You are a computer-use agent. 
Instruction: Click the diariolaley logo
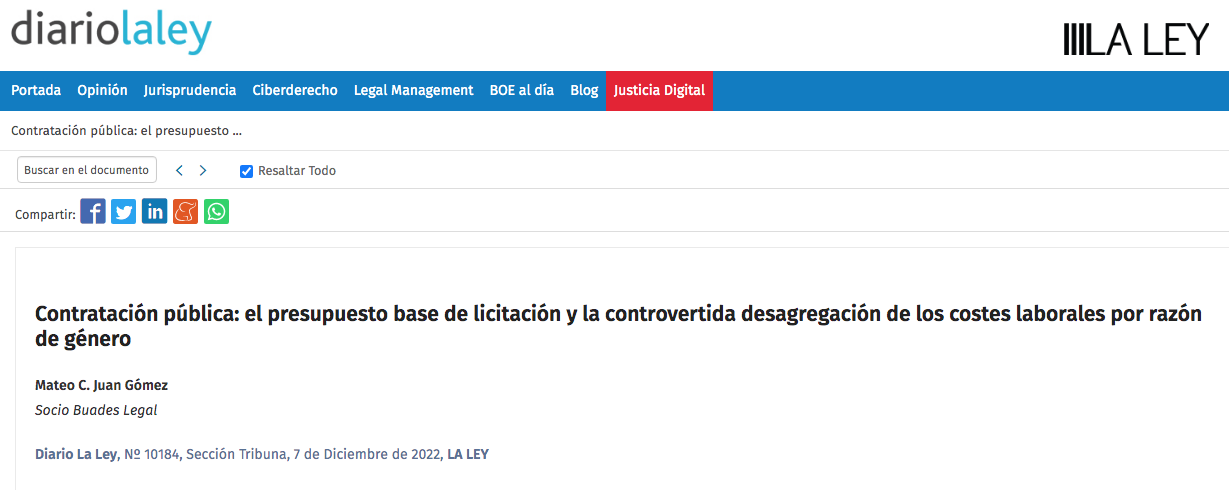pos(111,30)
